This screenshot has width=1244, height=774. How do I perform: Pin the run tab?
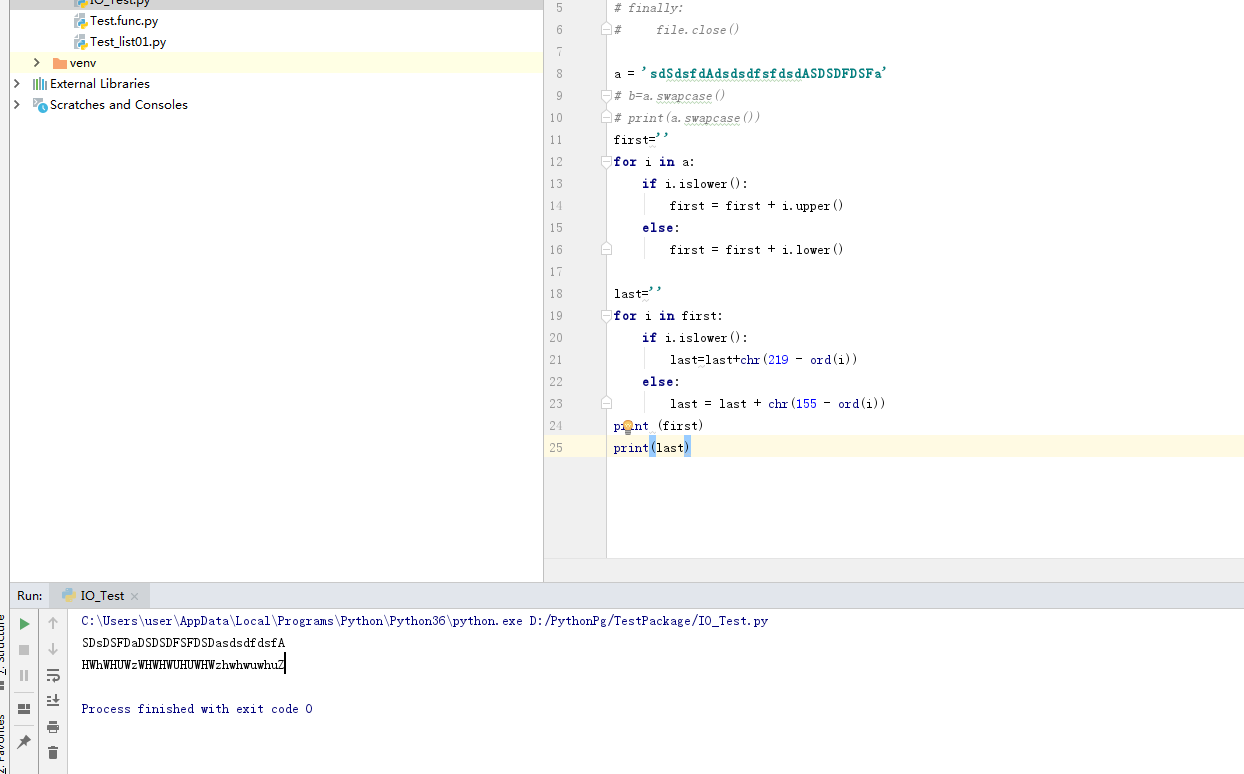24,742
